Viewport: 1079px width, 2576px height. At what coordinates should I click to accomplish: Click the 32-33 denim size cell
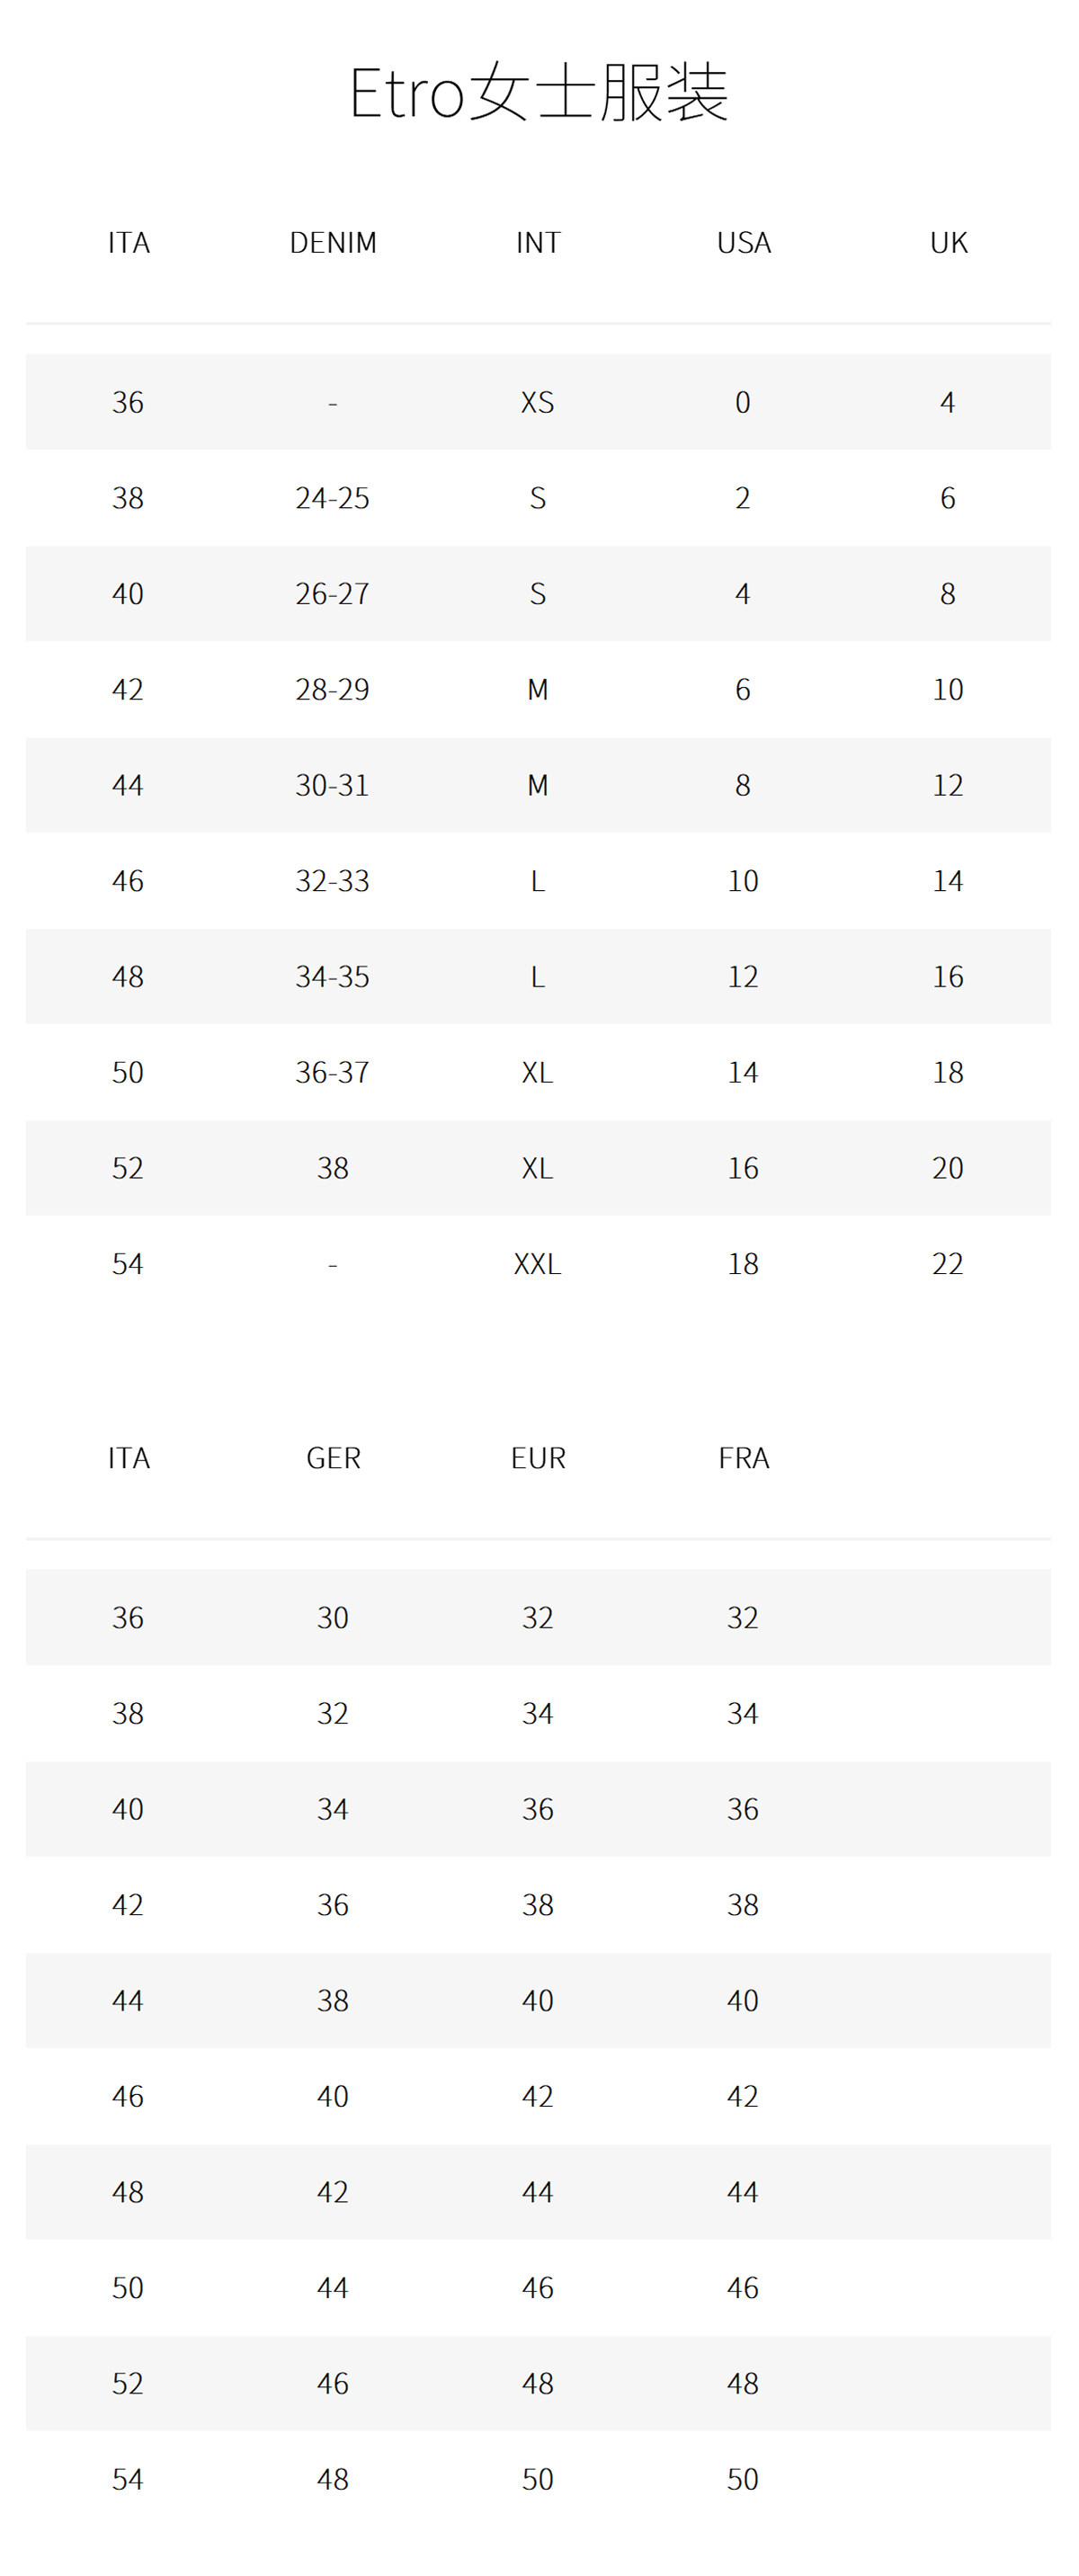tap(333, 881)
